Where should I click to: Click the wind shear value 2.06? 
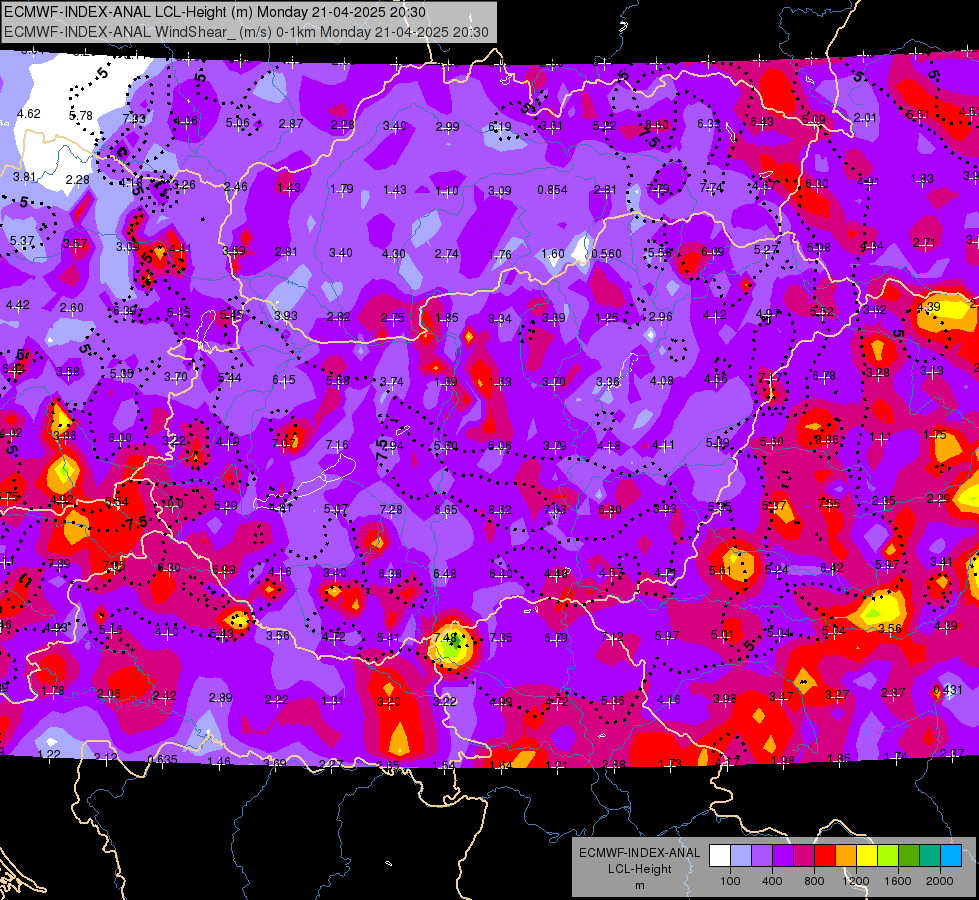(109, 694)
